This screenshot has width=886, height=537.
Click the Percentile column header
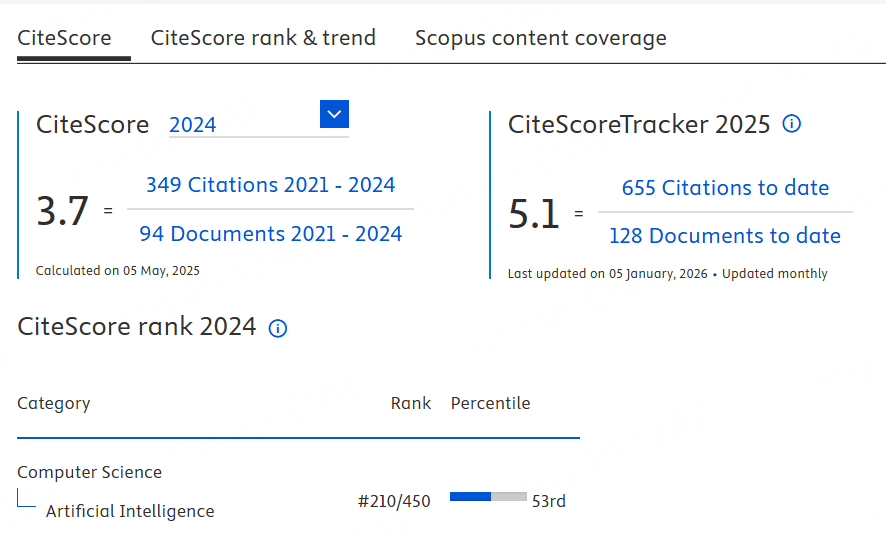click(x=490, y=403)
